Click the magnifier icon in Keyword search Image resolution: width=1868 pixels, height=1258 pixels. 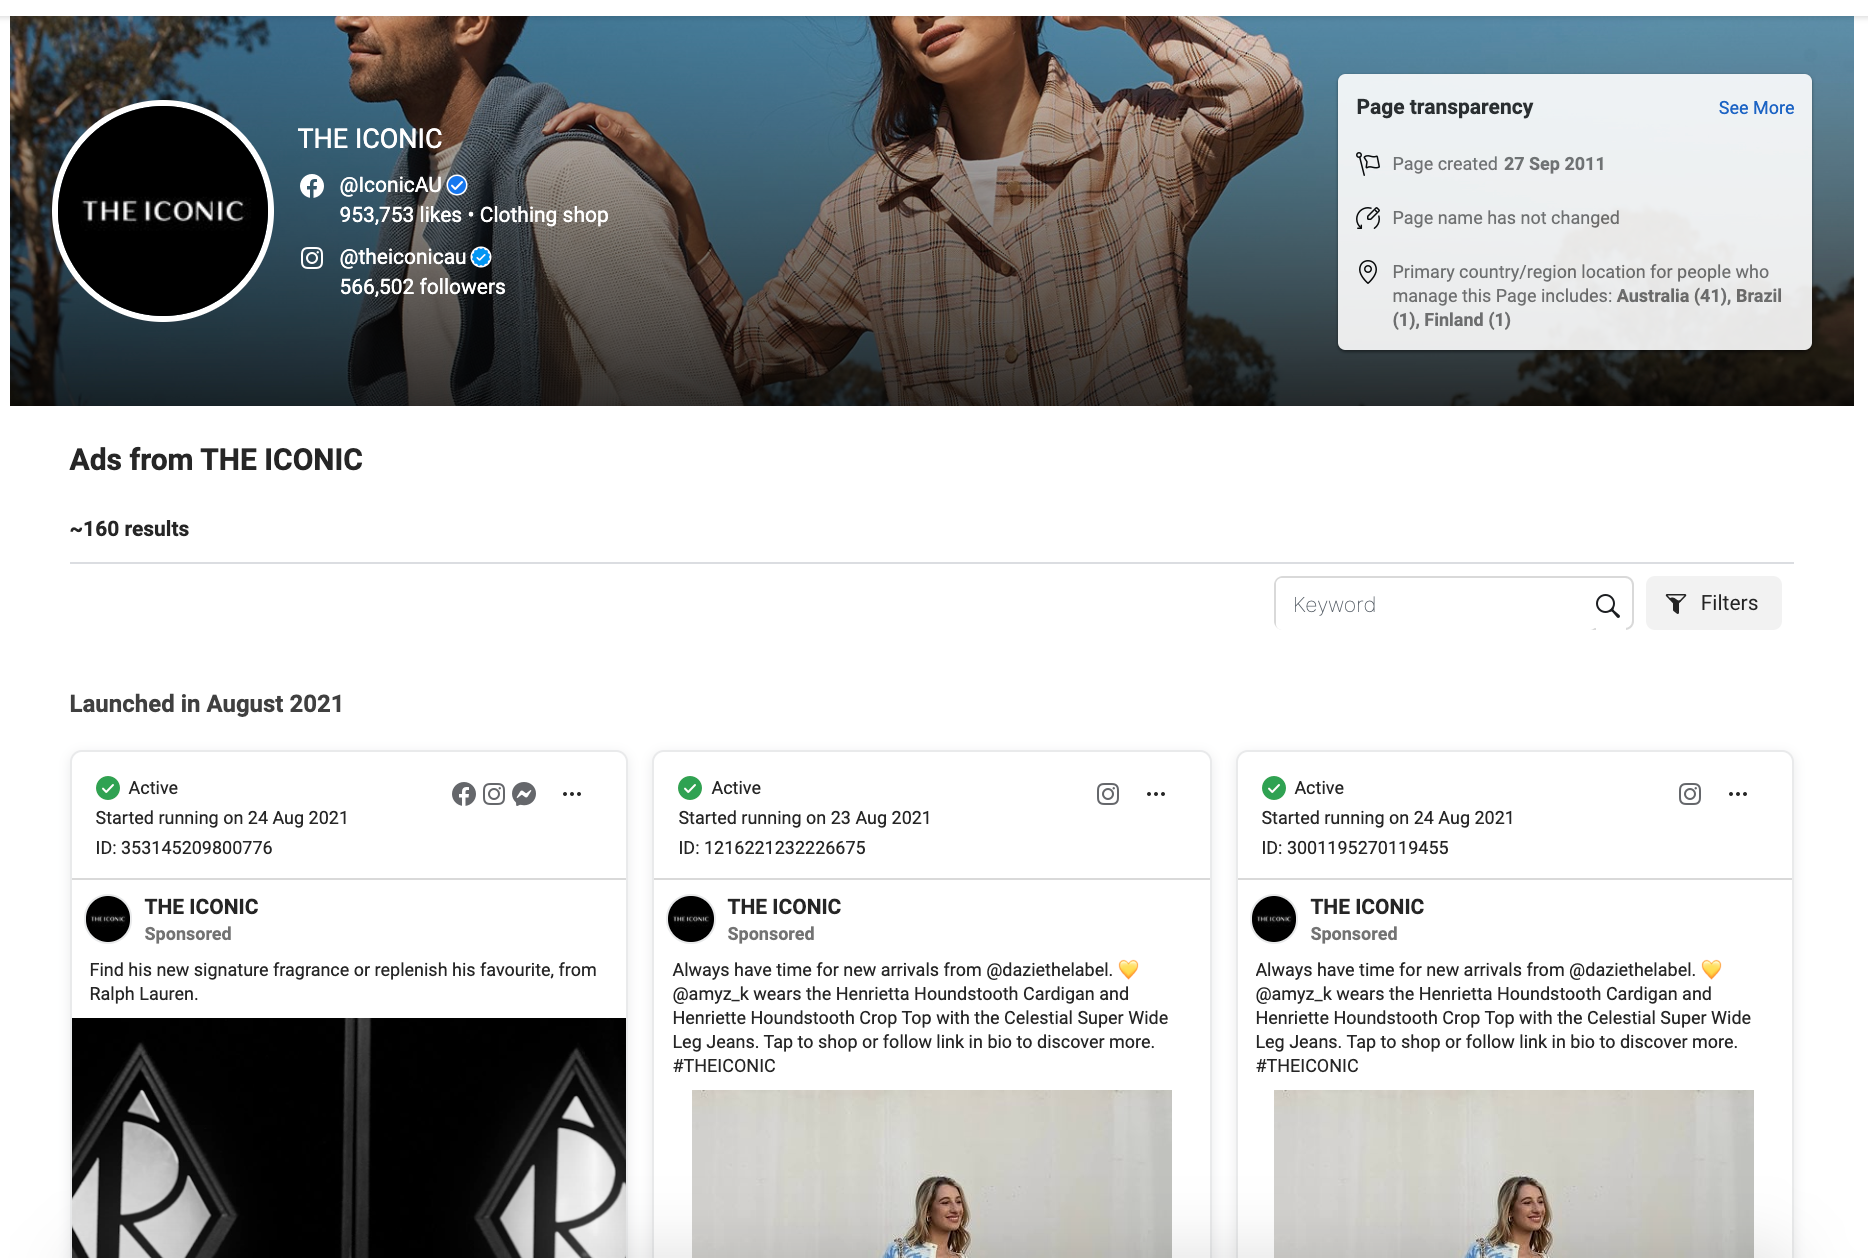[1607, 605]
